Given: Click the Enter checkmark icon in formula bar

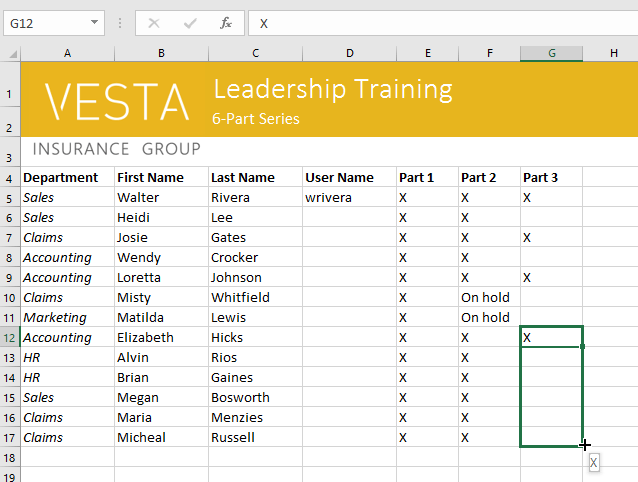Looking at the screenshot, I should pos(190,22).
